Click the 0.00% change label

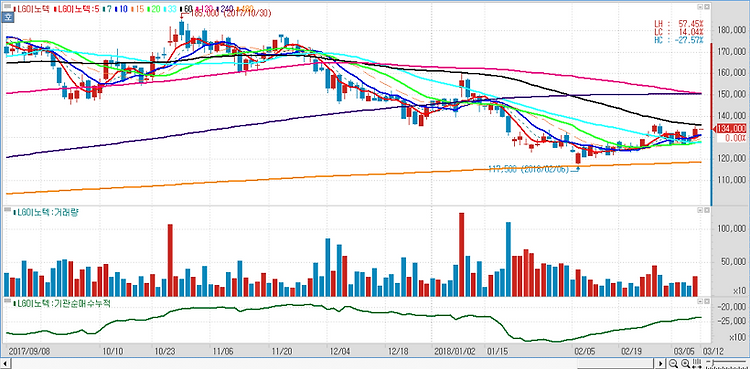point(736,138)
